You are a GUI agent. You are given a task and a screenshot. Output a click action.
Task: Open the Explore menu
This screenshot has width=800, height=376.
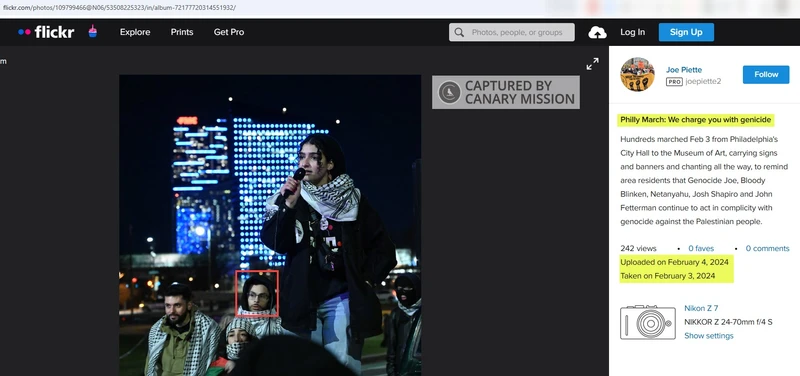(135, 32)
